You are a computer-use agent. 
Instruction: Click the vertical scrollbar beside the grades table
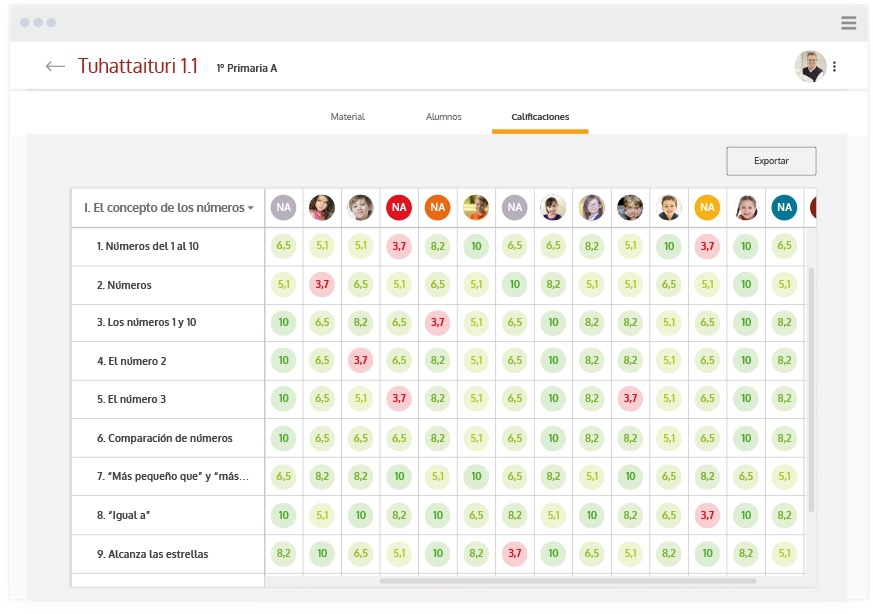click(x=811, y=390)
